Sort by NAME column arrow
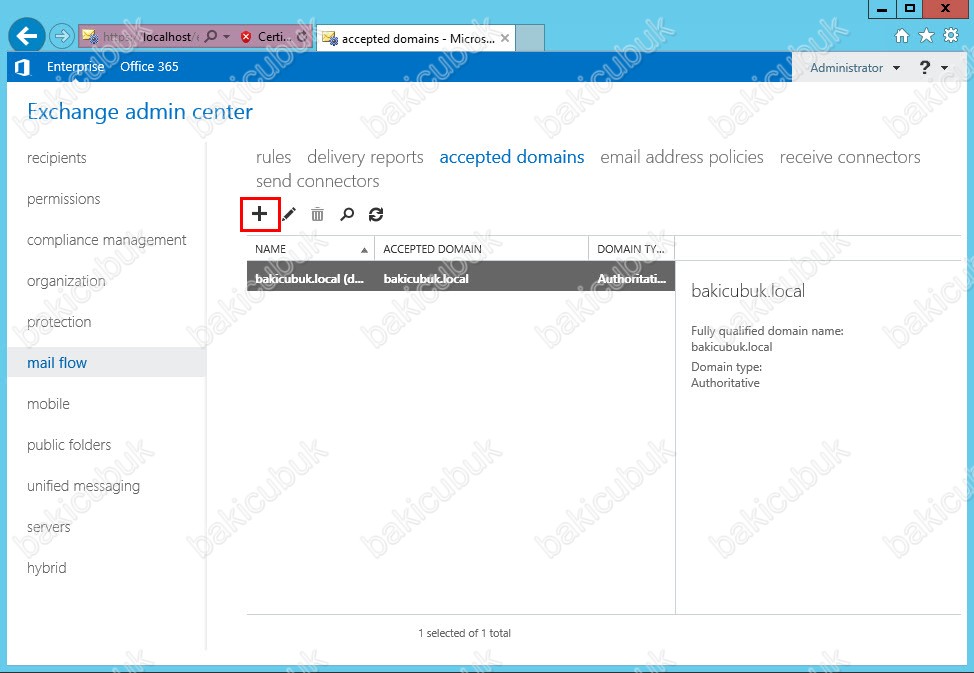The image size is (974, 673). coord(365,250)
